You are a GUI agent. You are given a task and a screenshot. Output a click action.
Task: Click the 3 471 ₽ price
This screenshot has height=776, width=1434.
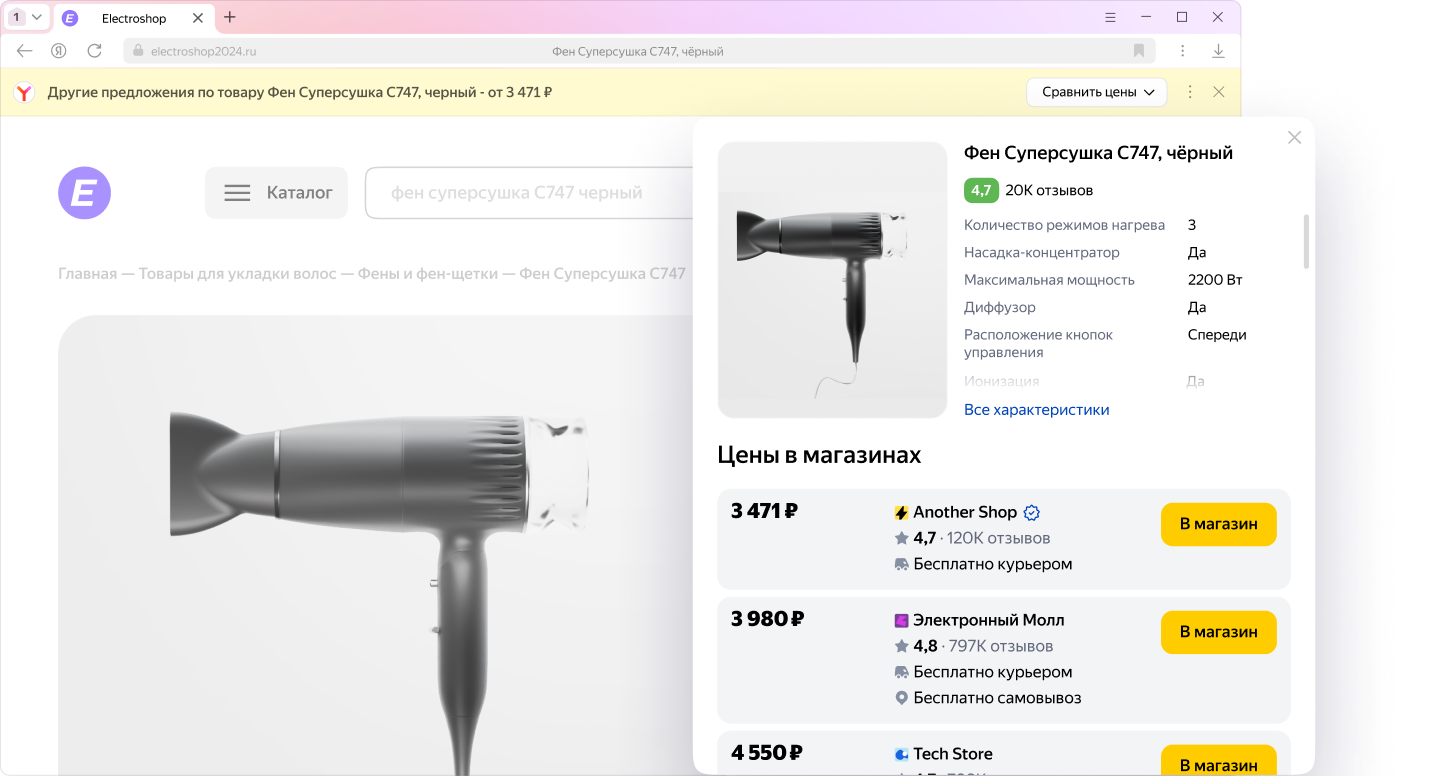pyautogui.click(x=764, y=511)
